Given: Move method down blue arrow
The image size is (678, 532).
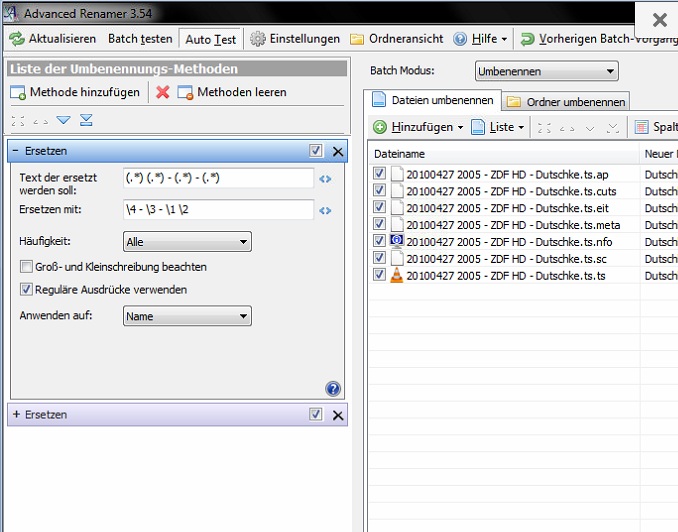Looking at the screenshot, I should pos(63,120).
